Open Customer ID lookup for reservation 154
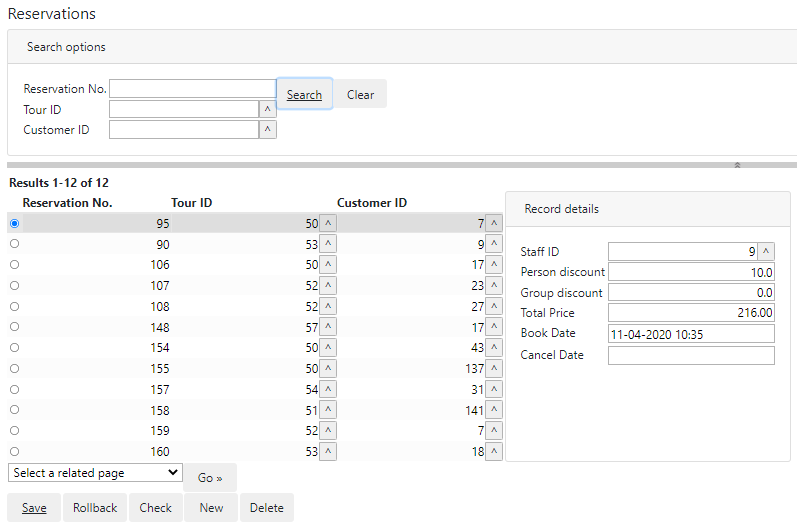The height and width of the screenshot is (531, 797). (x=494, y=348)
